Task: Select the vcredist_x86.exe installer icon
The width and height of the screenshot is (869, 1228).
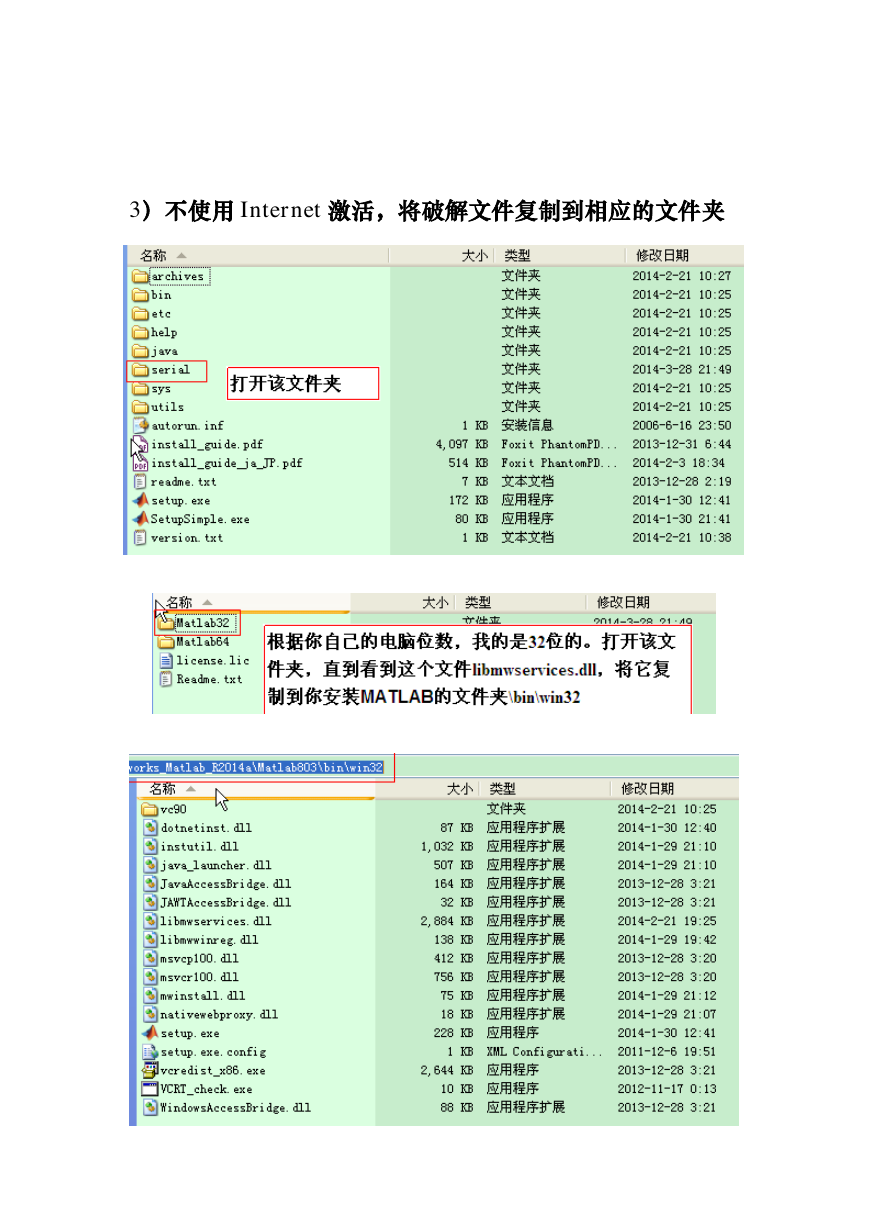Action: point(150,1070)
